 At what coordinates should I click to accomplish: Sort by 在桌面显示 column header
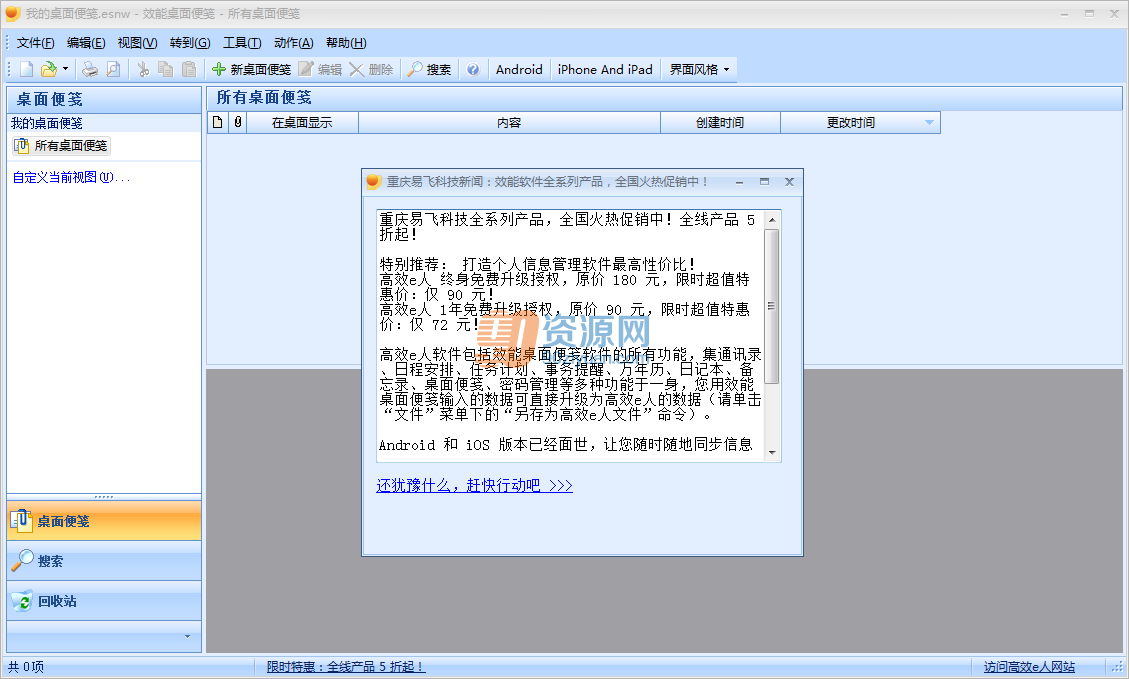[302, 122]
